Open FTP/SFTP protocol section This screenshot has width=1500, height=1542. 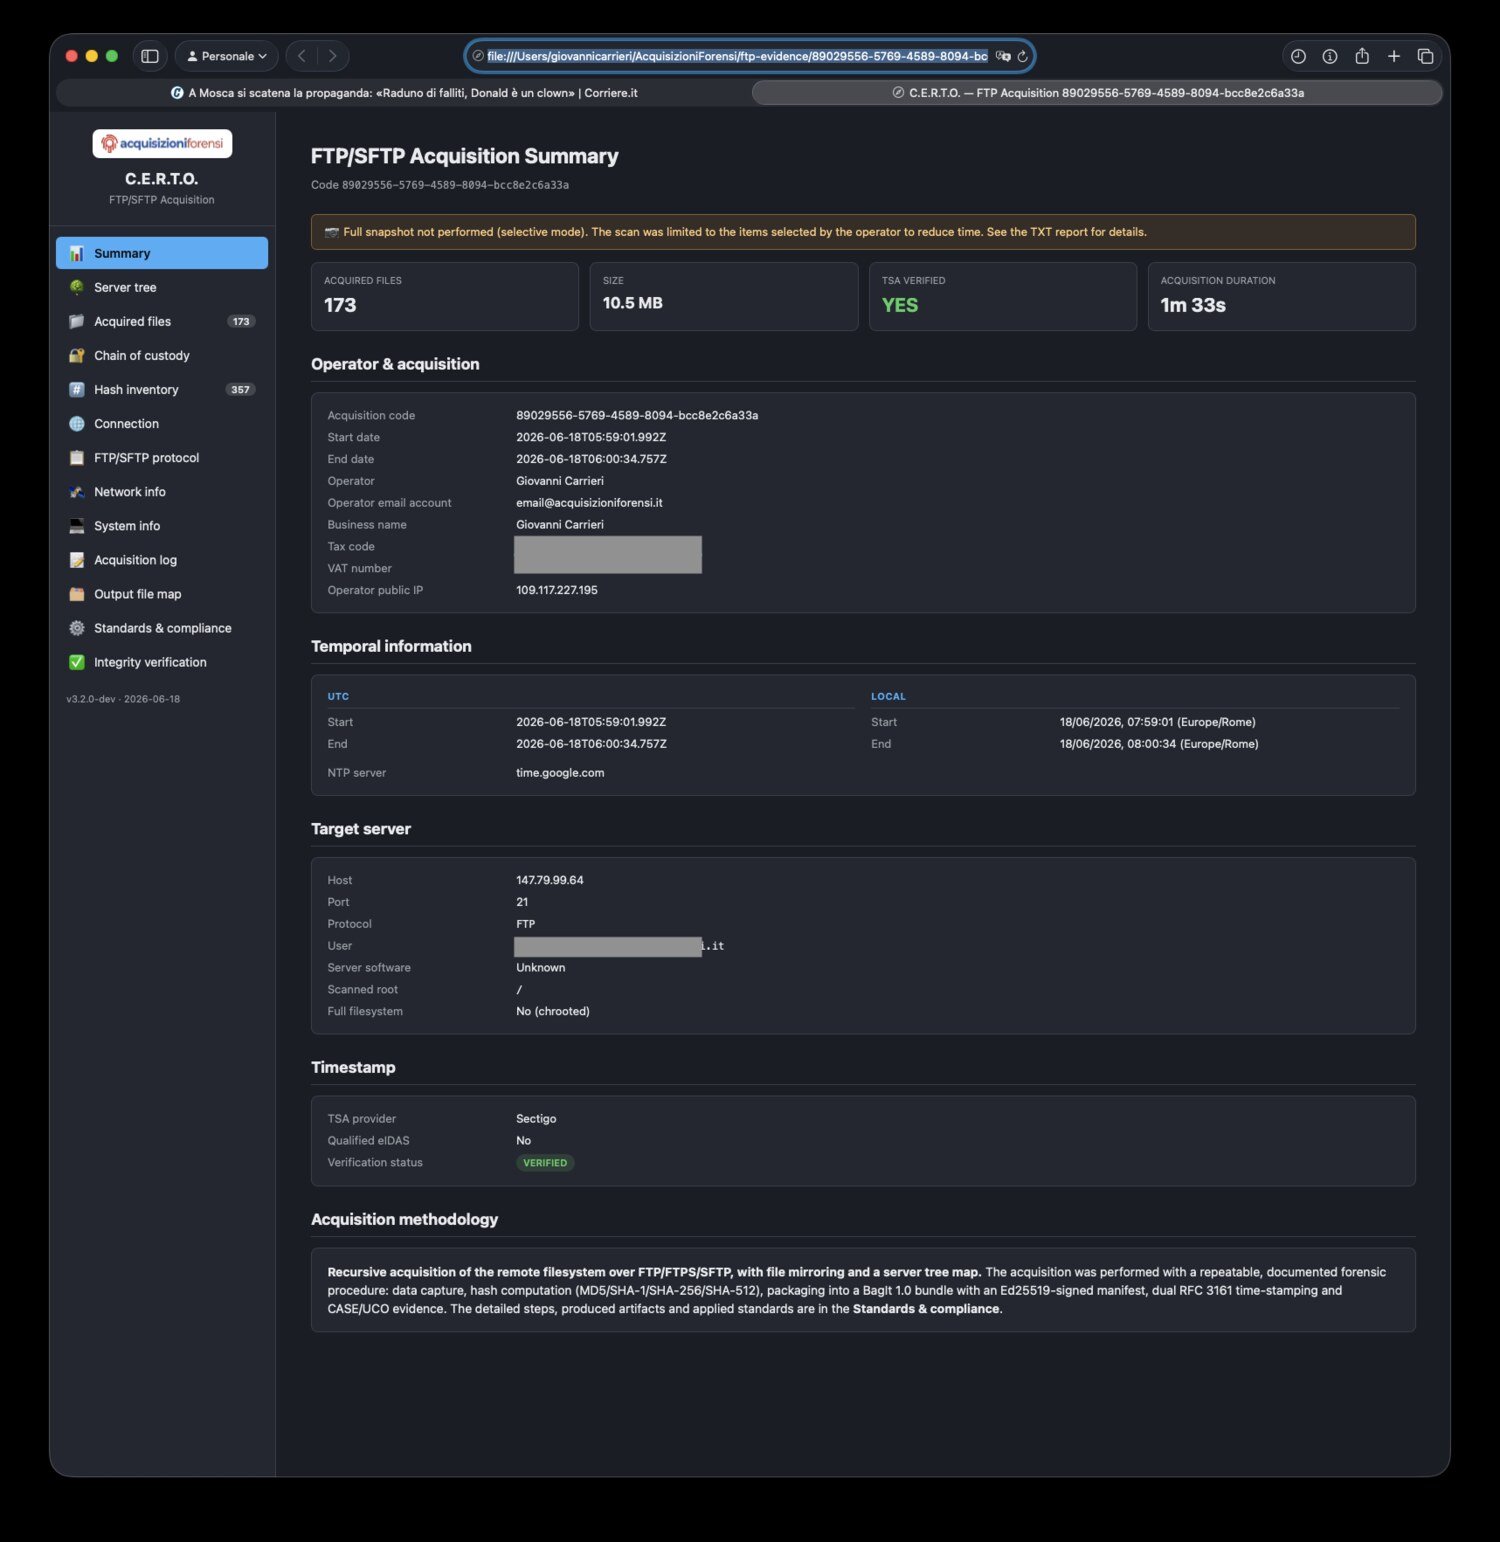click(x=161, y=457)
